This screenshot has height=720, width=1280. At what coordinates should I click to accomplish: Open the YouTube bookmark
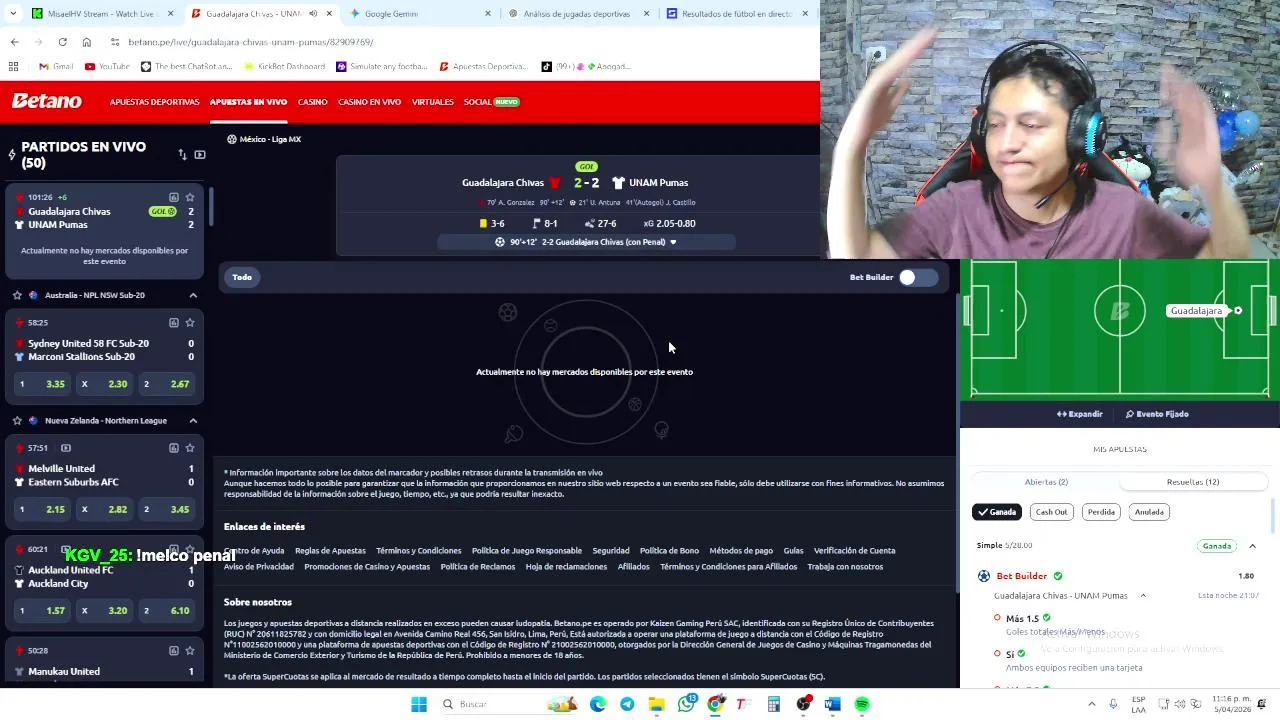tap(107, 67)
